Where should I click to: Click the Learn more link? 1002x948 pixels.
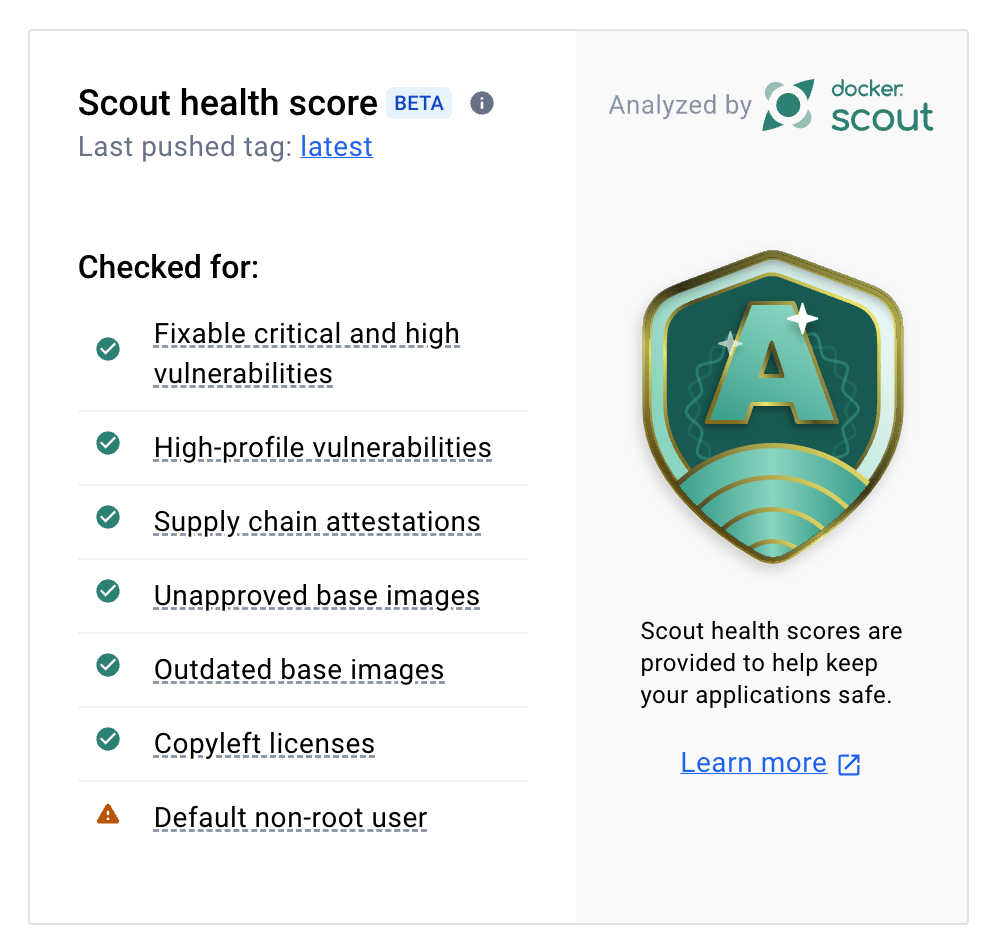[753, 762]
